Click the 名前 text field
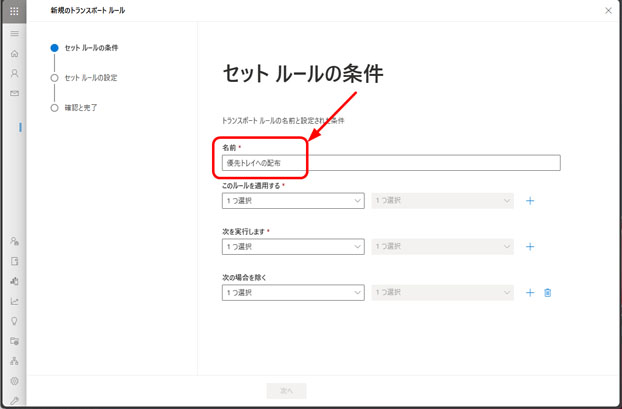The height and width of the screenshot is (409, 622). tap(391, 163)
